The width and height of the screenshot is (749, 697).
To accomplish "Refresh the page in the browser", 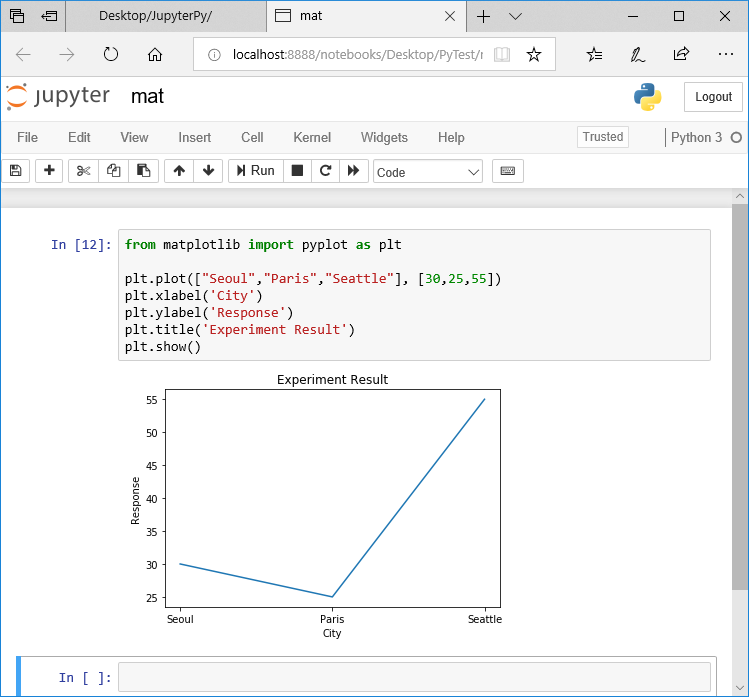I will 110,54.
